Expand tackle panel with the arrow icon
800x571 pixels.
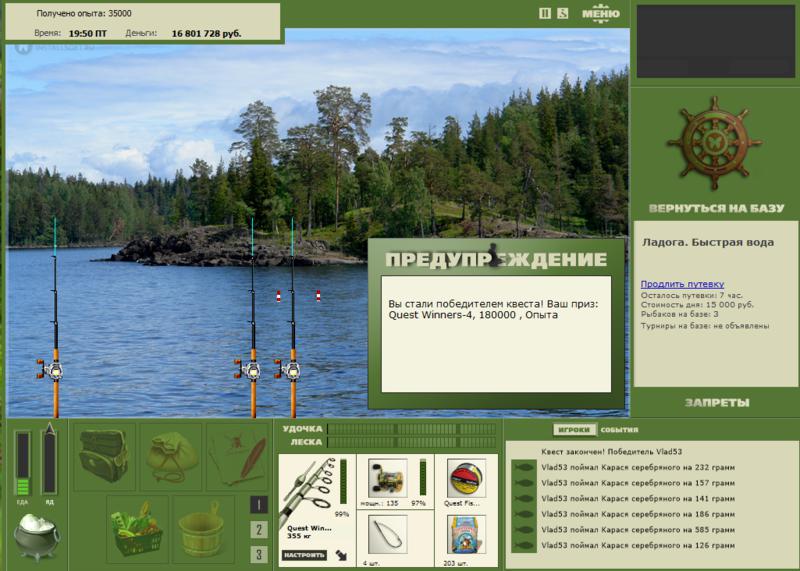pos(341,555)
